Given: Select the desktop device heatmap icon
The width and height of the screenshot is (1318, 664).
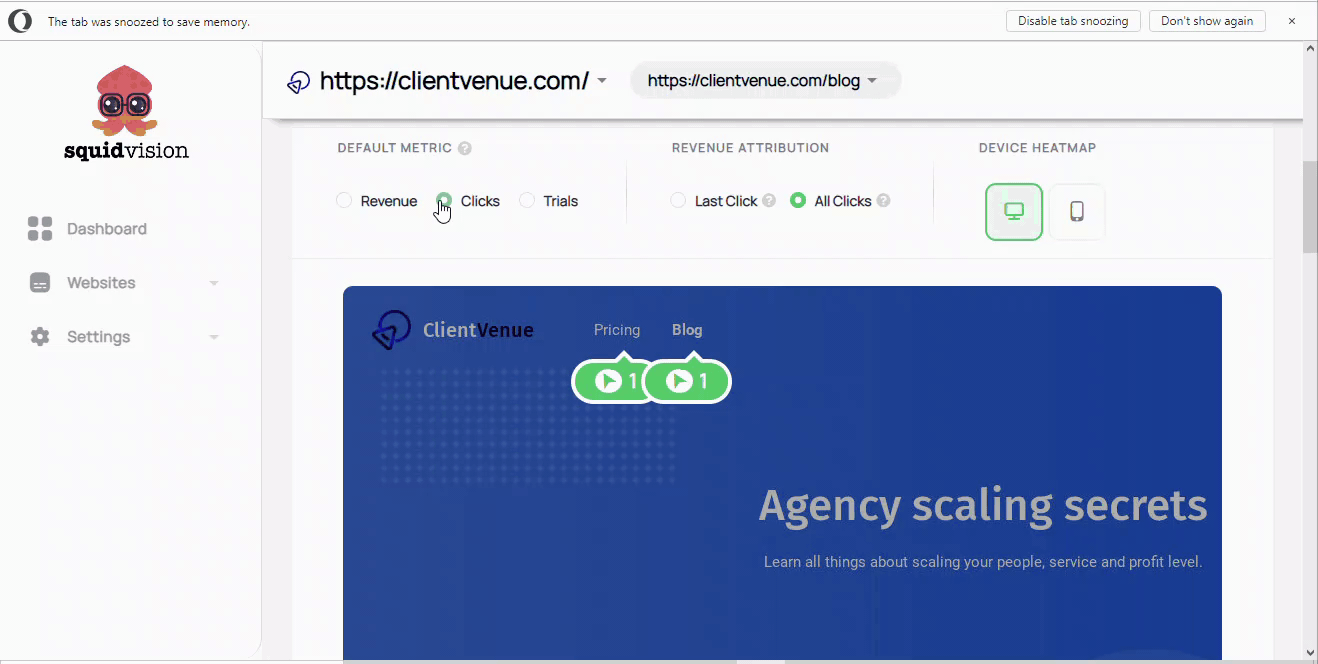Looking at the screenshot, I should tap(1014, 212).
